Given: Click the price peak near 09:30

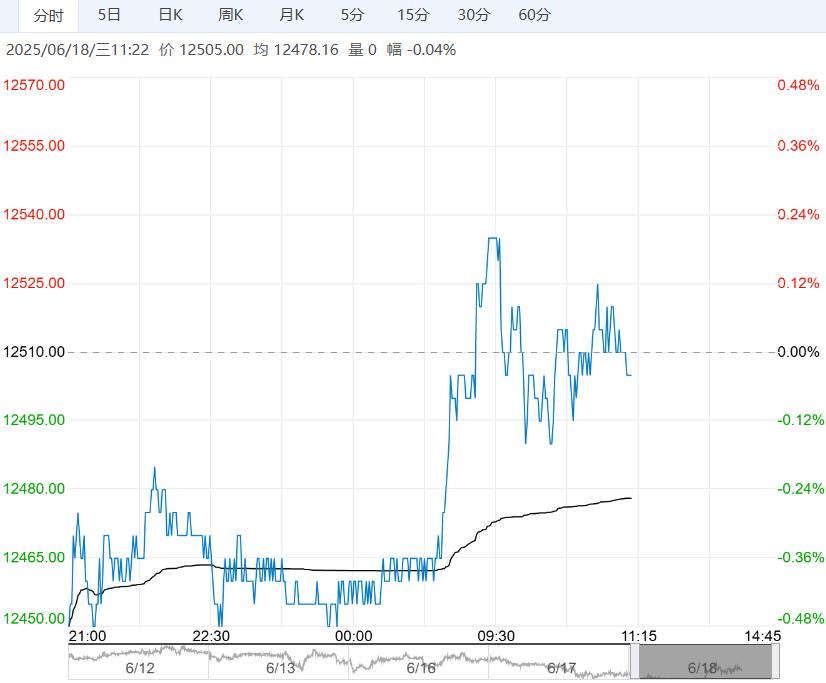Looking at the screenshot, I should [x=493, y=239].
